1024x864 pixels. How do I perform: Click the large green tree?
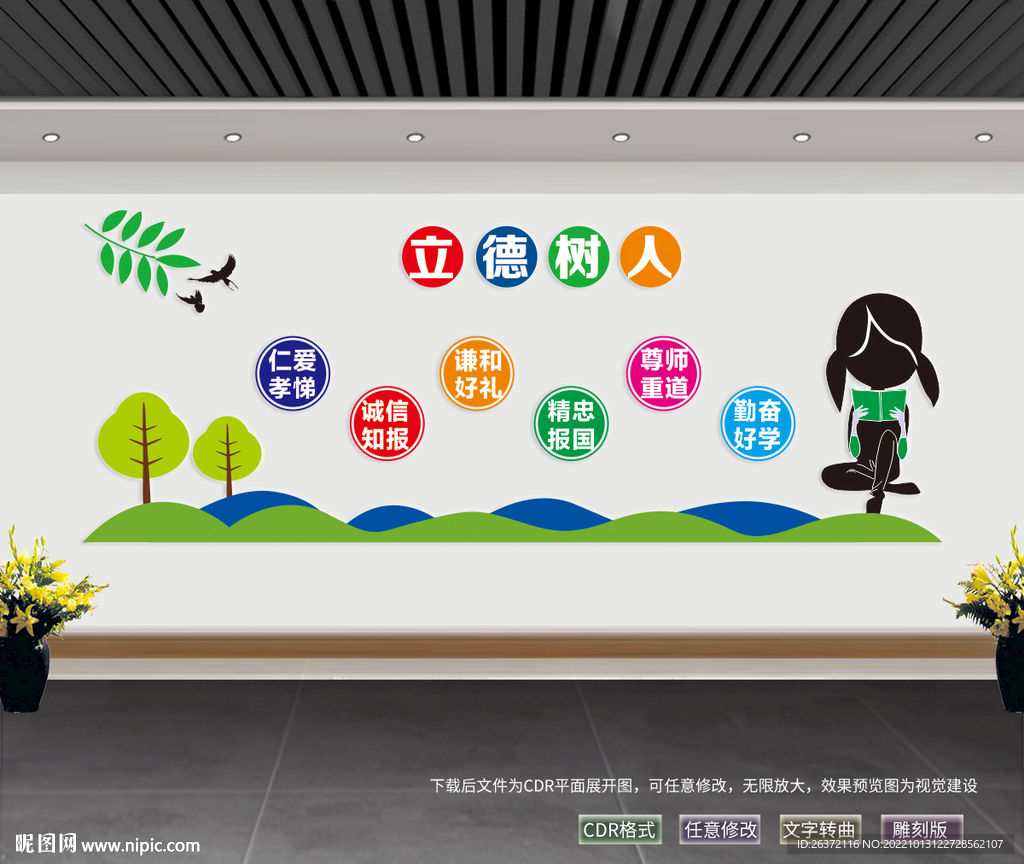144,447
